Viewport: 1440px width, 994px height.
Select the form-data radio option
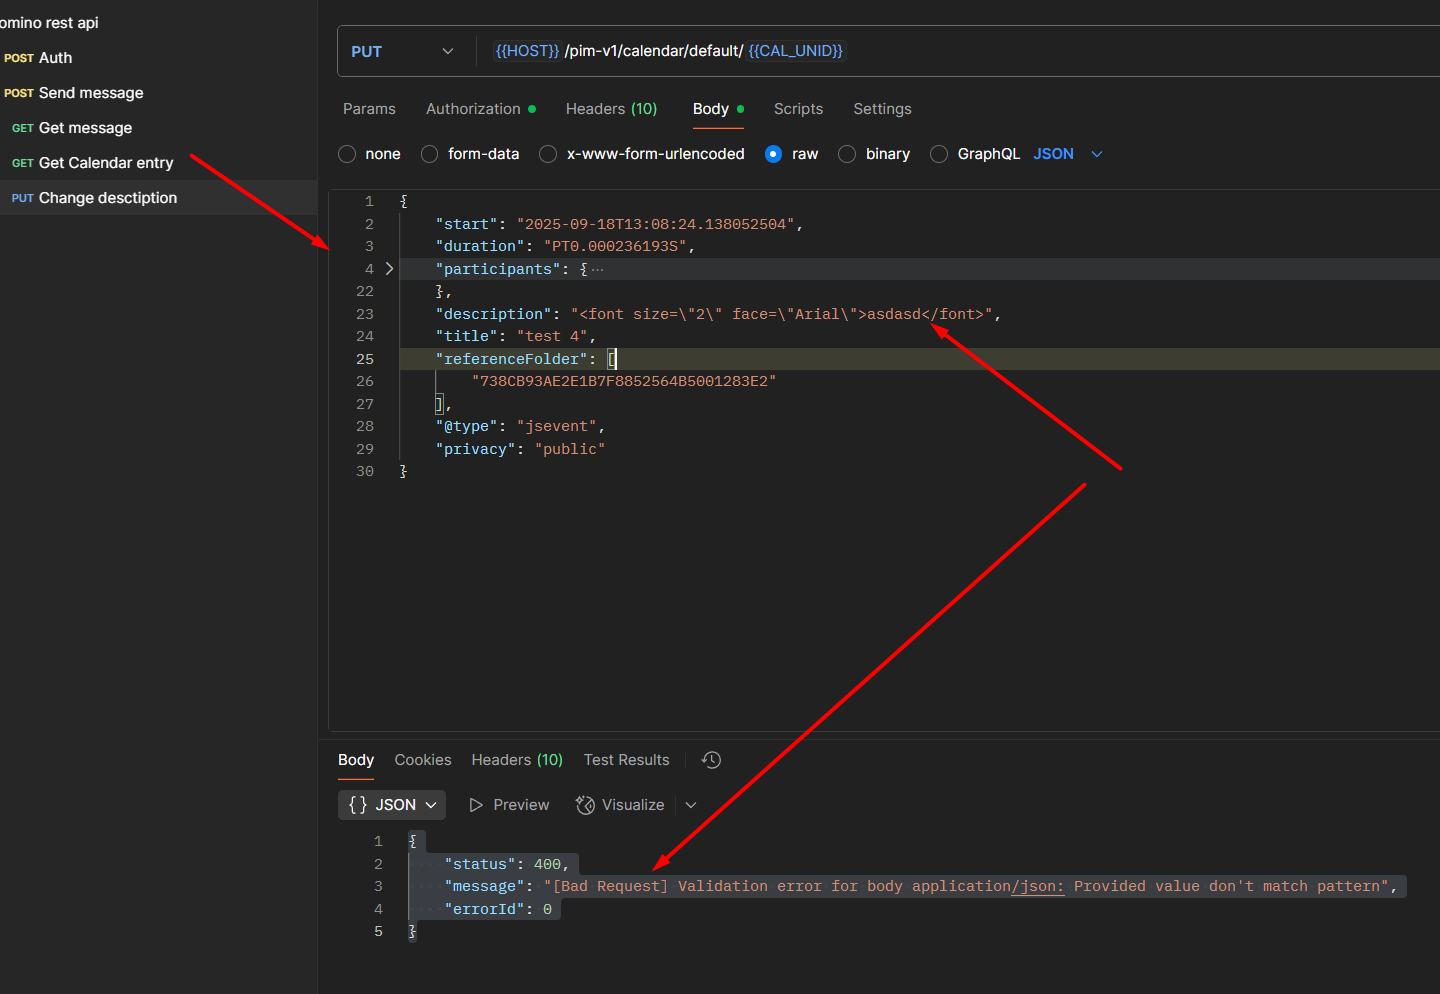[430, 154]
